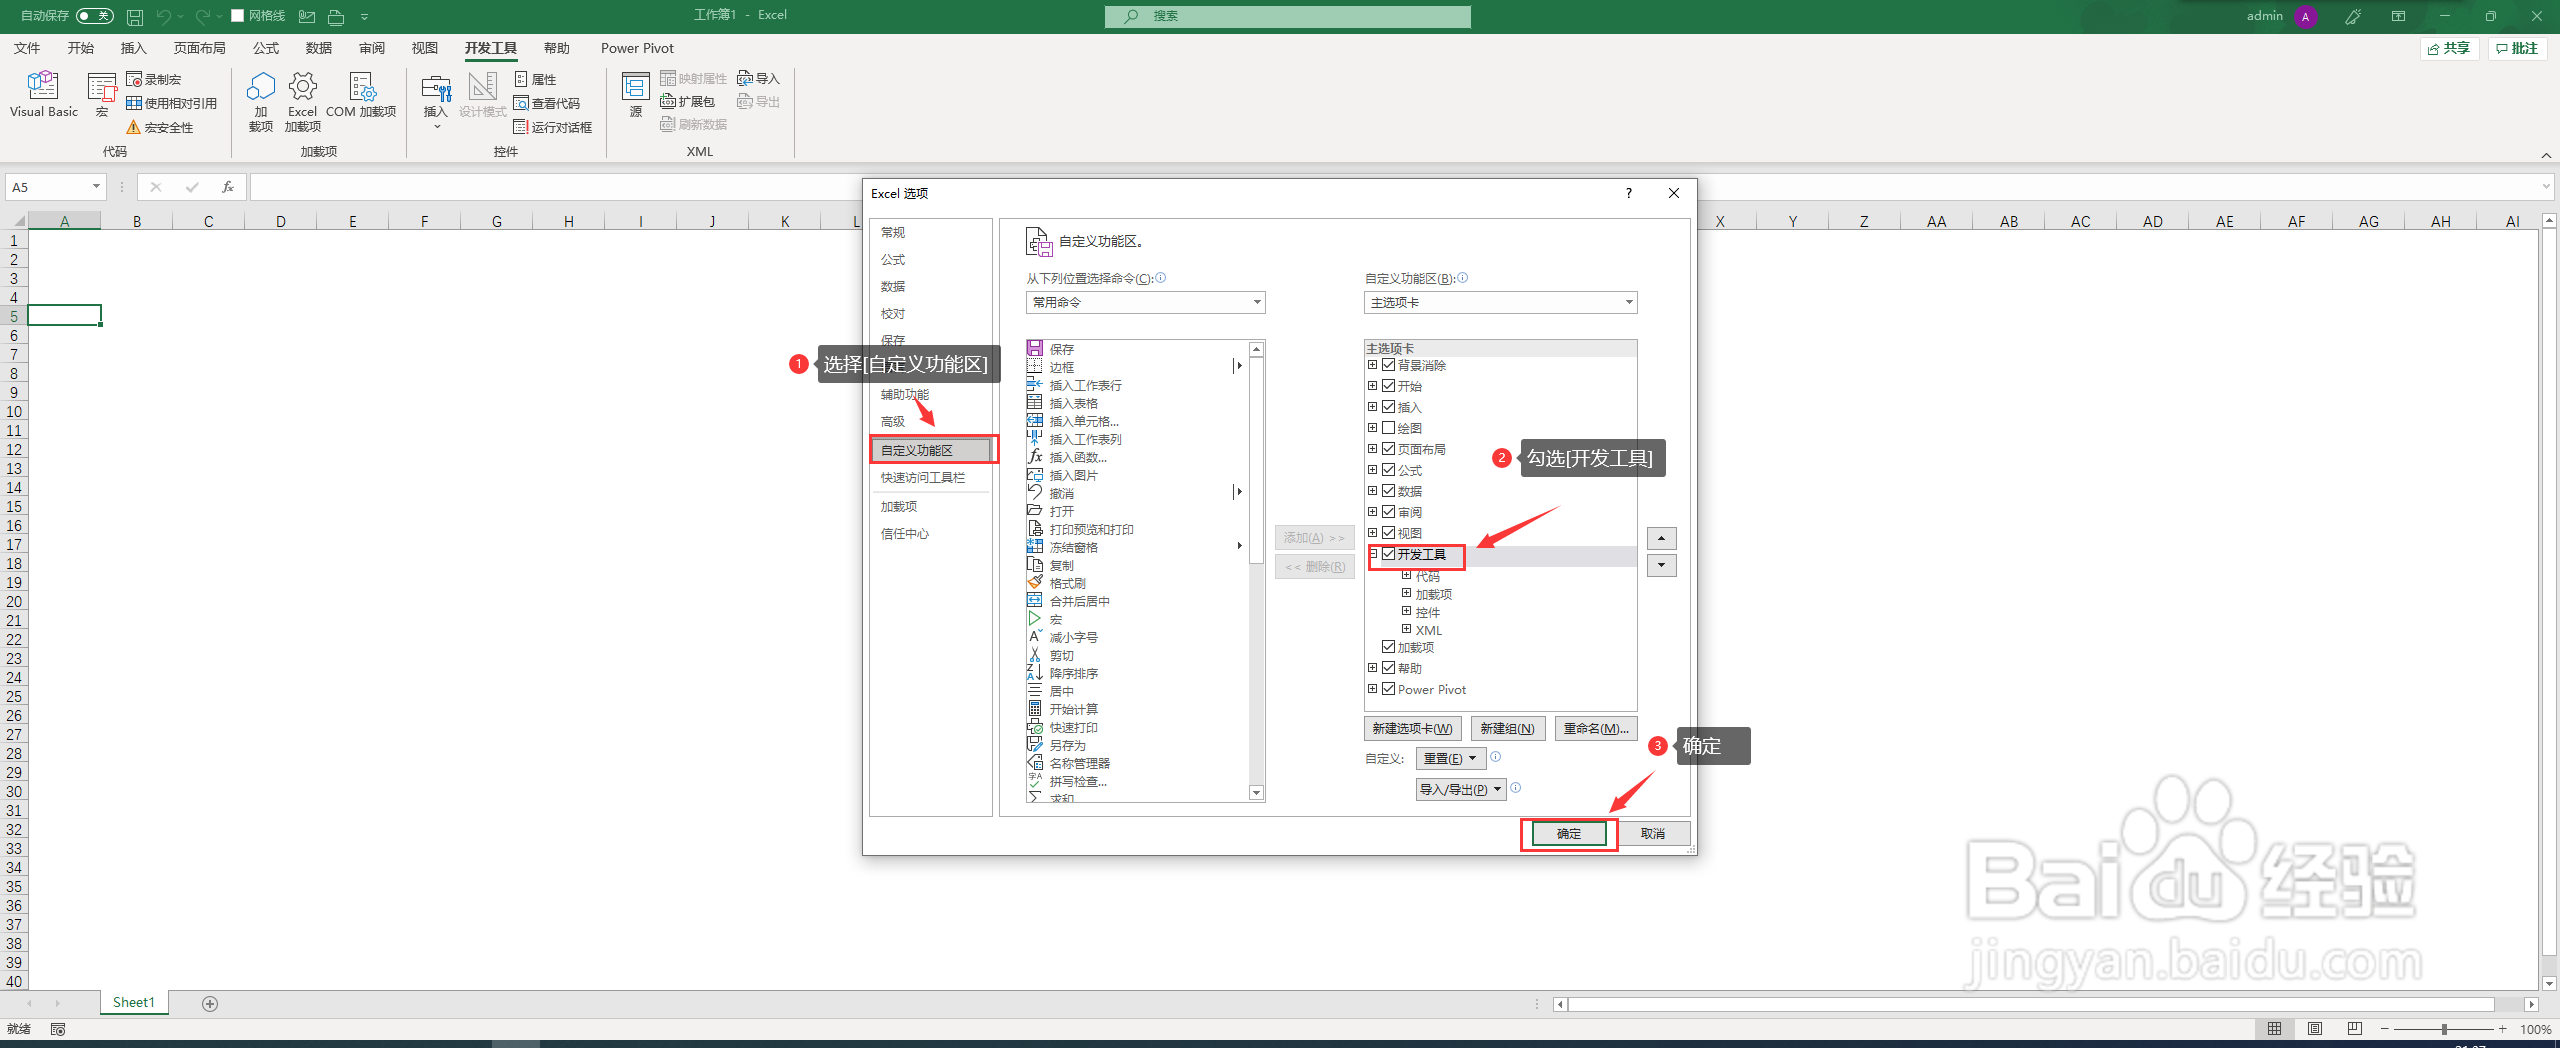Viewport: 2560px width, 1048px height.
Task: Click 录制宏 record macro
Action: pos(154,79)
